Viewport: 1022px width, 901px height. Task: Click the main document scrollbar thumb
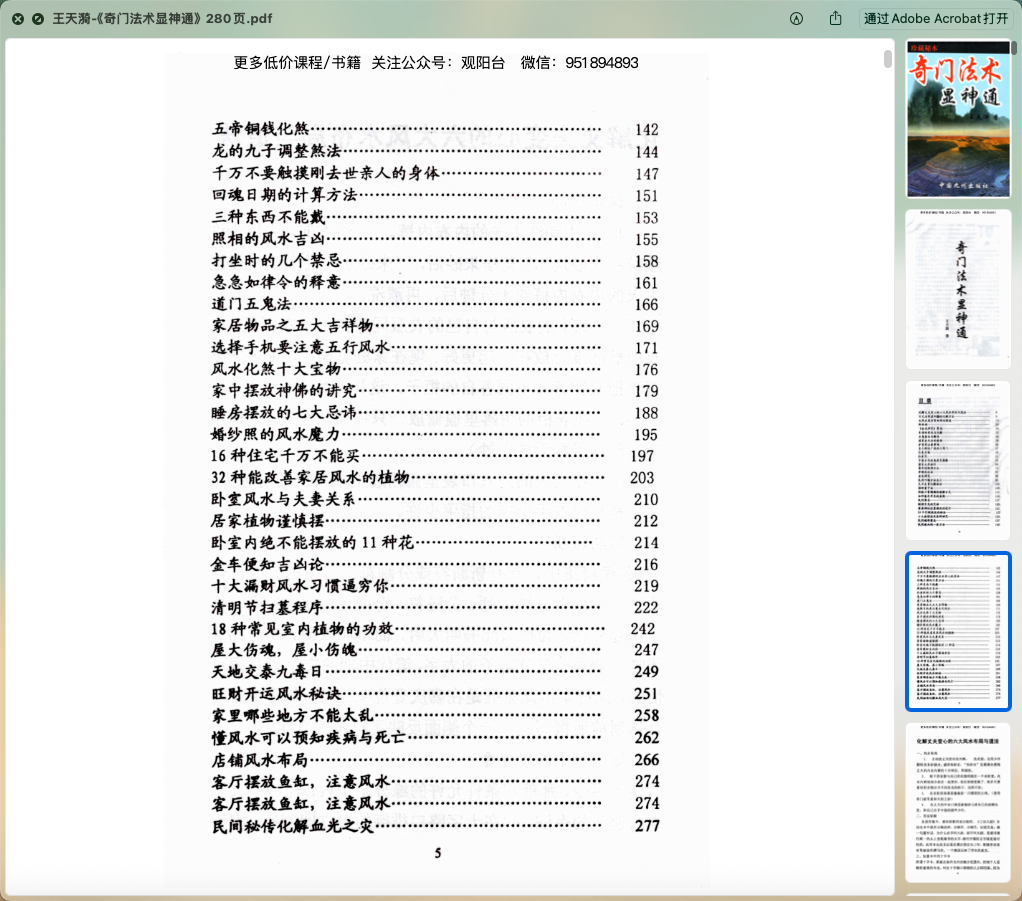(888, 59)
